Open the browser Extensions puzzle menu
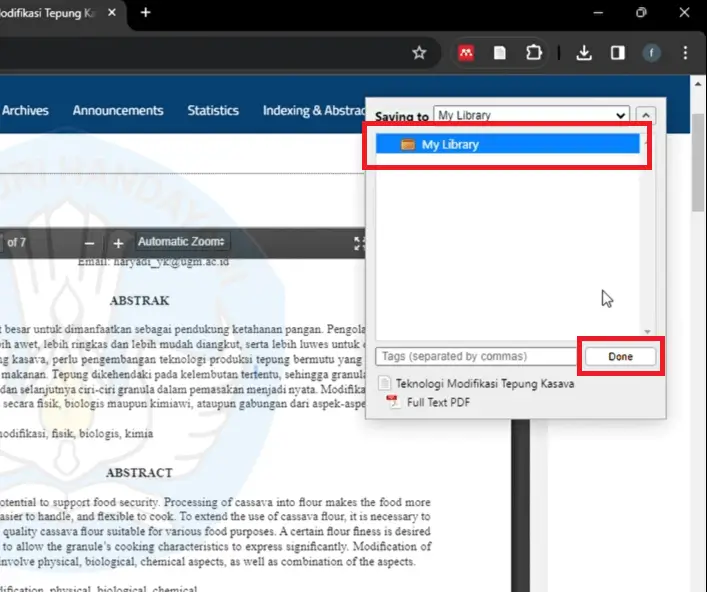The image size is (707, 592). (x=534, y=53)
